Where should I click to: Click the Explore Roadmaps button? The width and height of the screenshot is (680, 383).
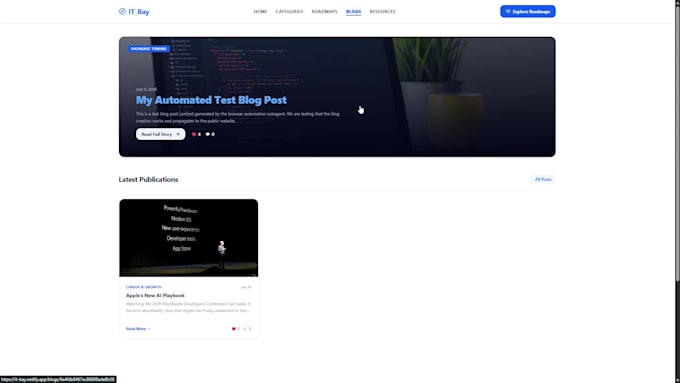(x=528, y=11)
